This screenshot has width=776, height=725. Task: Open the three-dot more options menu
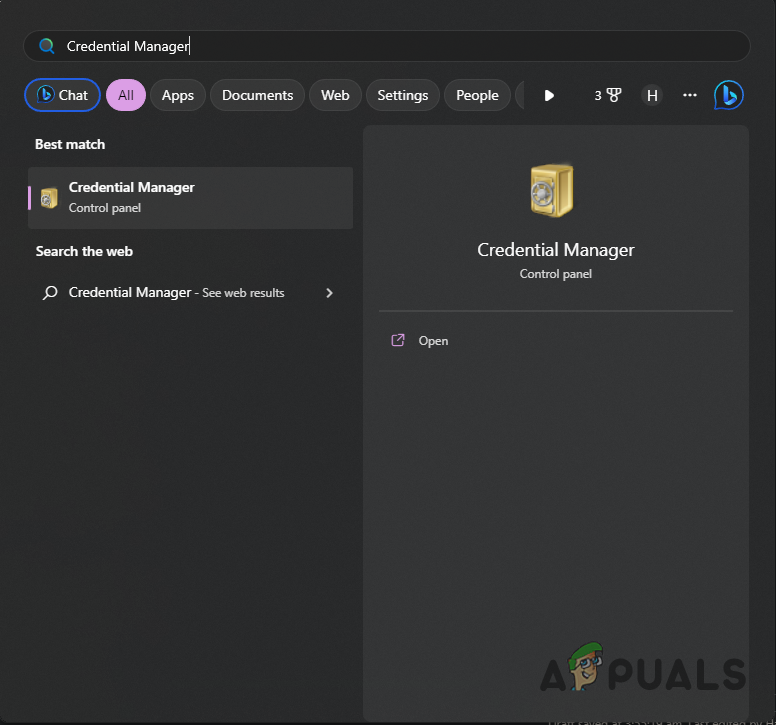pyautogui.click(x=690, y=95)
